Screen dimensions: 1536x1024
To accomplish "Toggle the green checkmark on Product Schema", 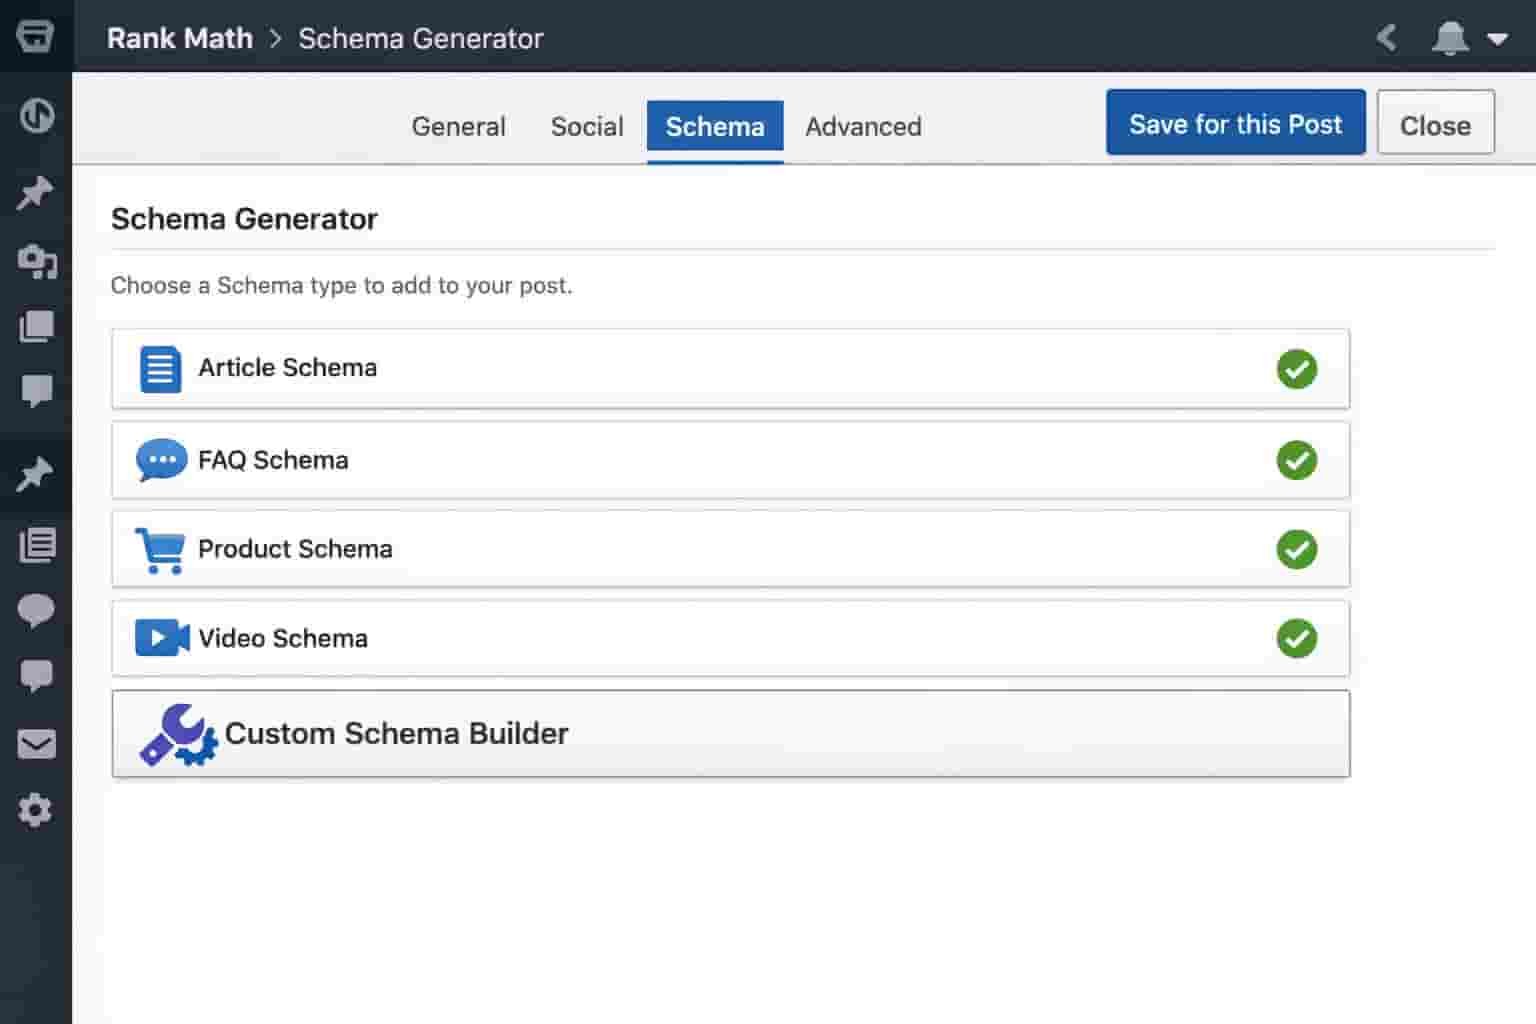I will click(x=1297, y=549).
